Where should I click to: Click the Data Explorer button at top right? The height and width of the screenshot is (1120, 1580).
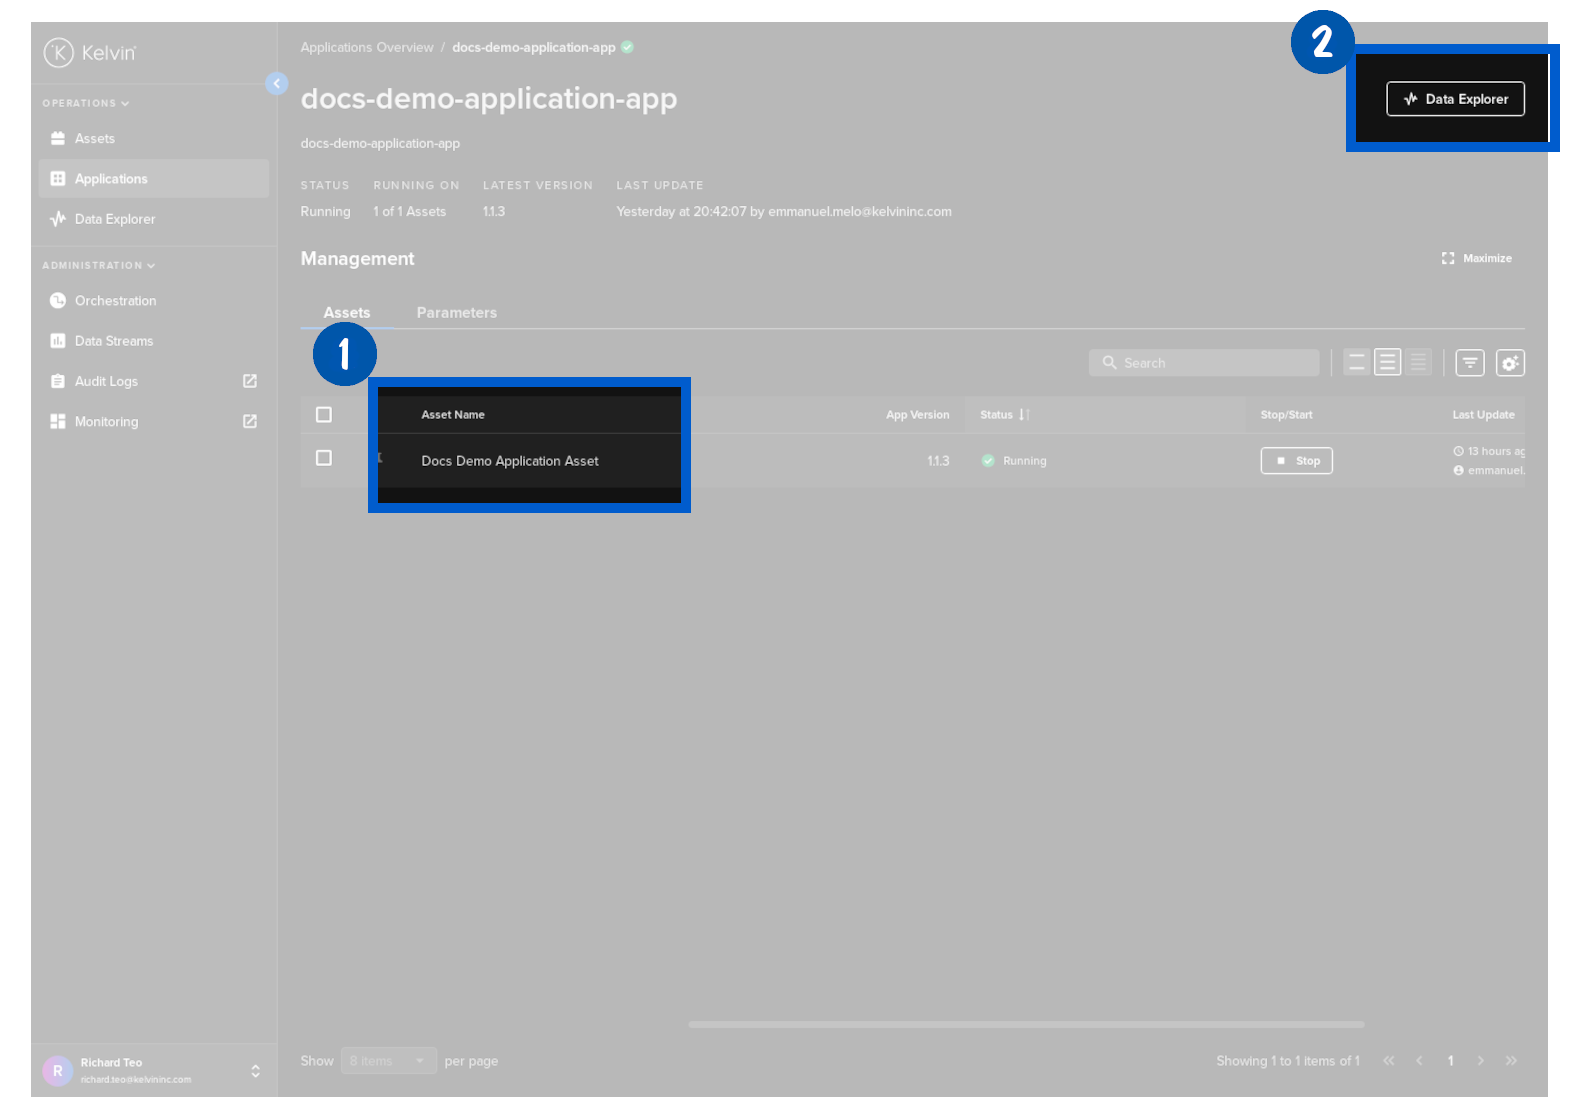1455,99
